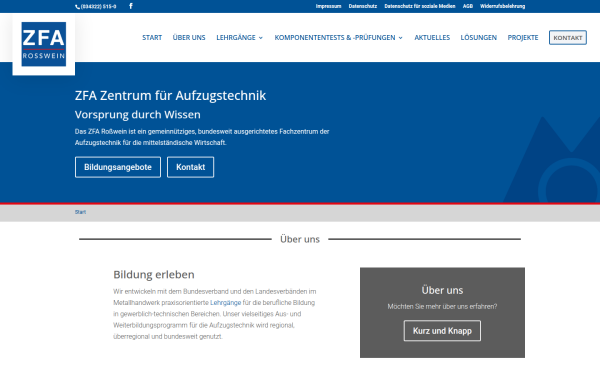The width and height of the screenshot is (600, 375).
Task: Click the ZFA Rosswein logo
Action: pyautogui.click(x=44, y=44)
